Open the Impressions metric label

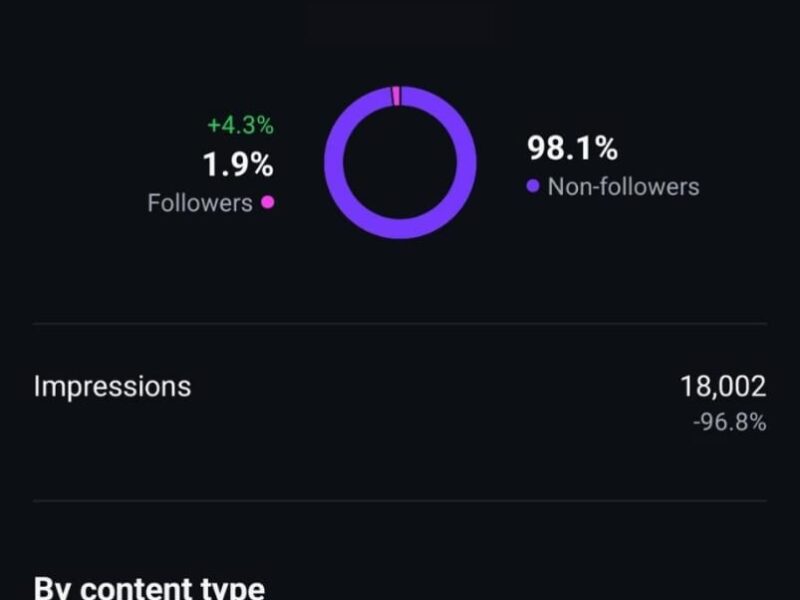click(x=112, y=386)
